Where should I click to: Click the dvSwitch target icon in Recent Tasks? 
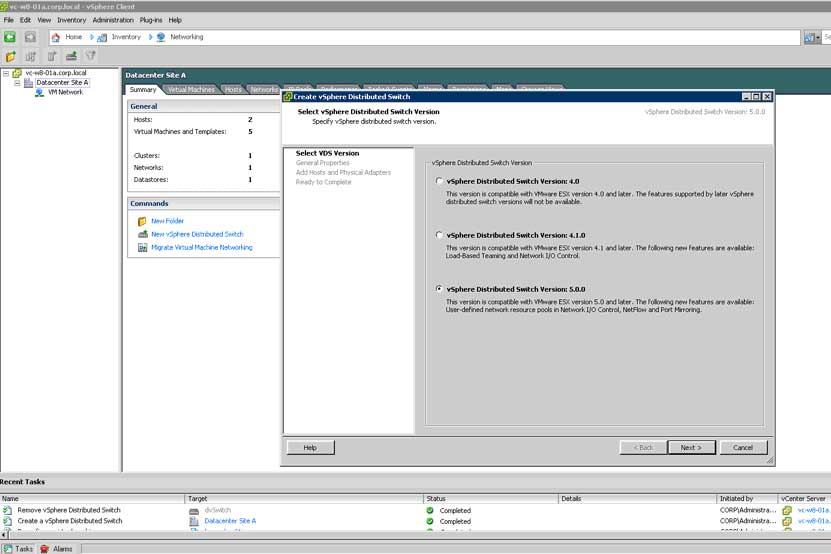click(x=194, y=511)
